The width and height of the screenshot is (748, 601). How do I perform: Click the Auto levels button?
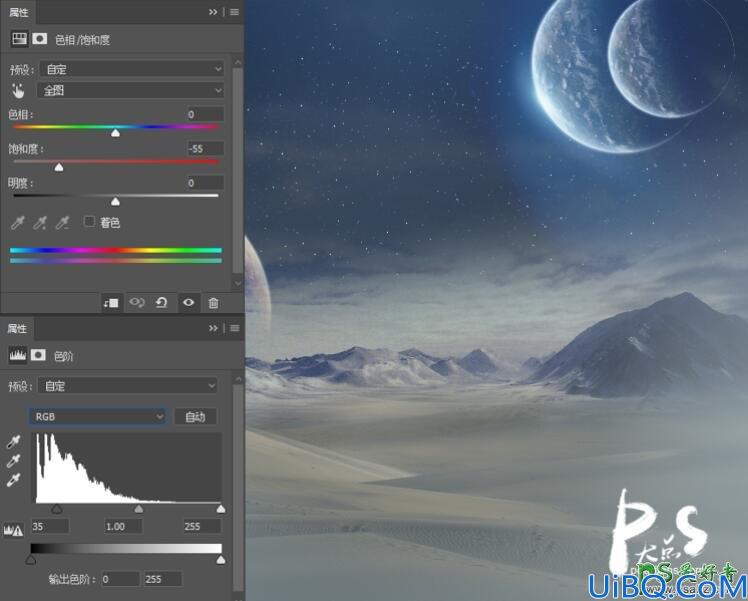195,417
